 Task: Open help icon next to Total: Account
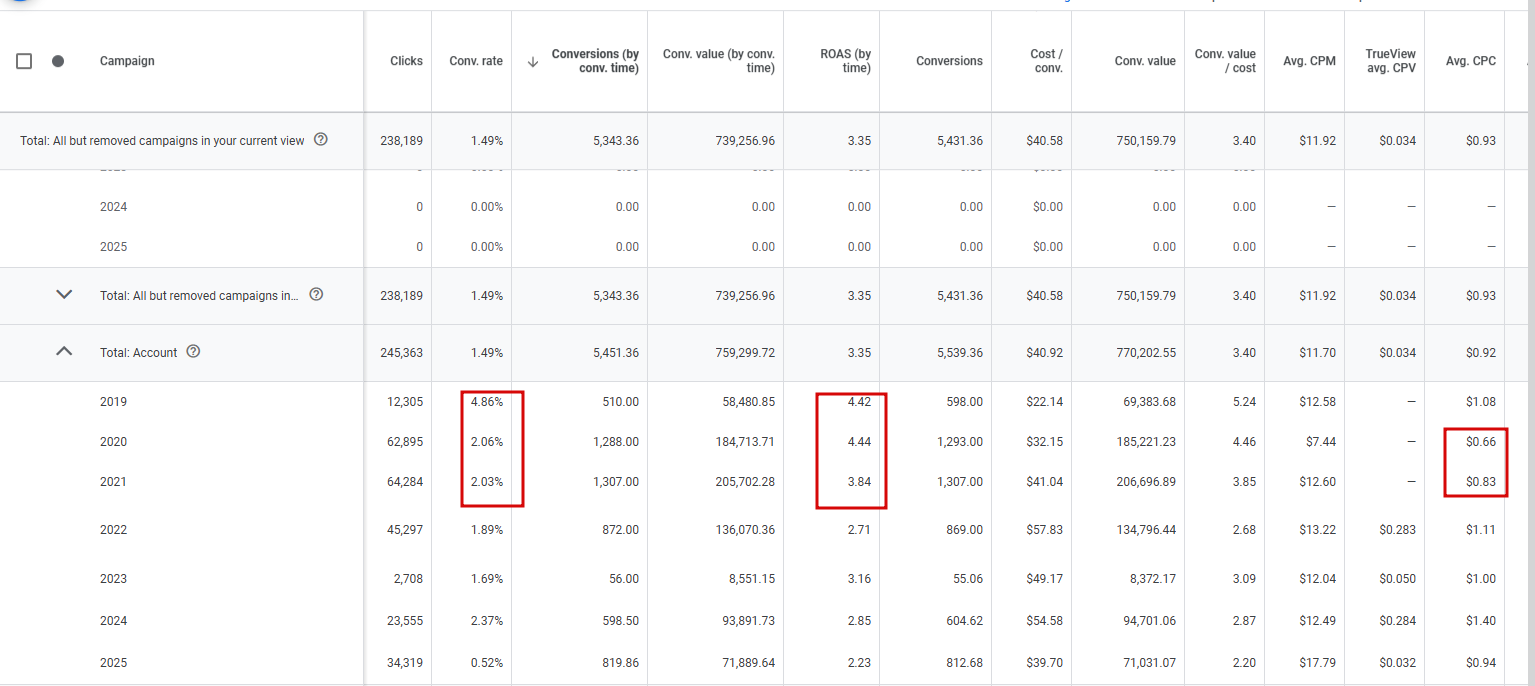(194, 352)
